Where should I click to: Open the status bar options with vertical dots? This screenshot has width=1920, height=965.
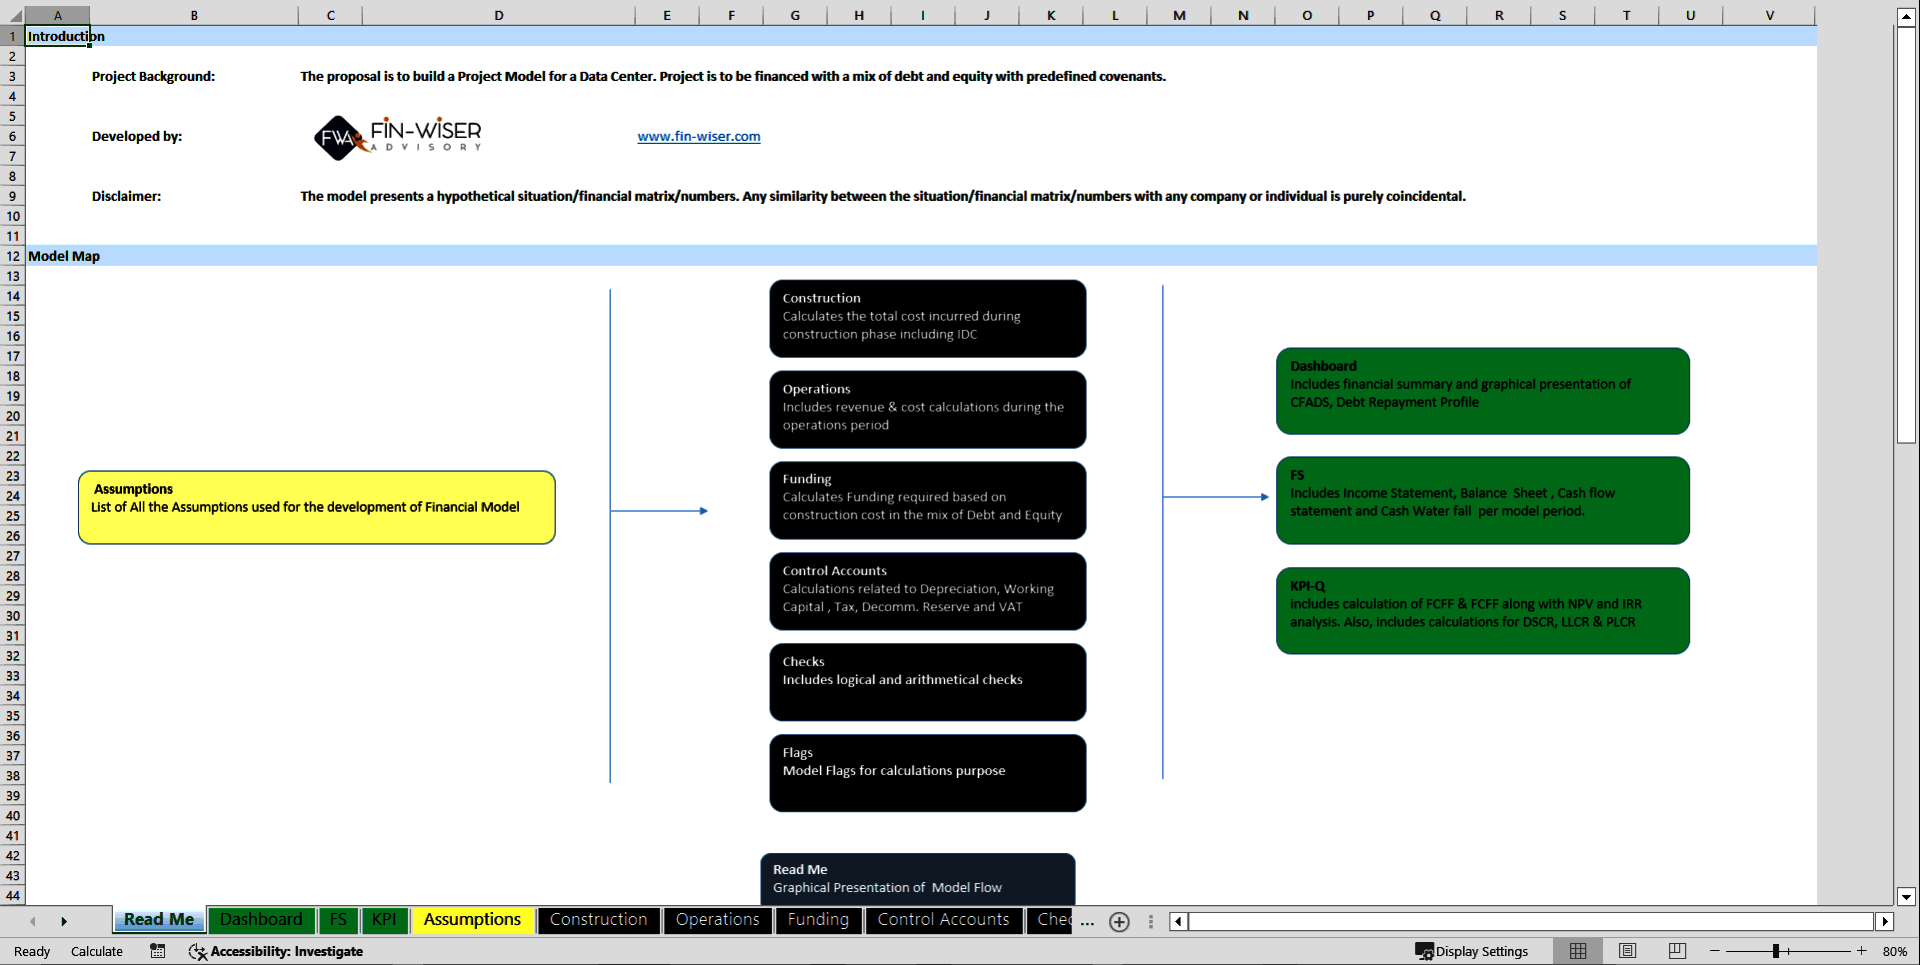pos(1150,922)
